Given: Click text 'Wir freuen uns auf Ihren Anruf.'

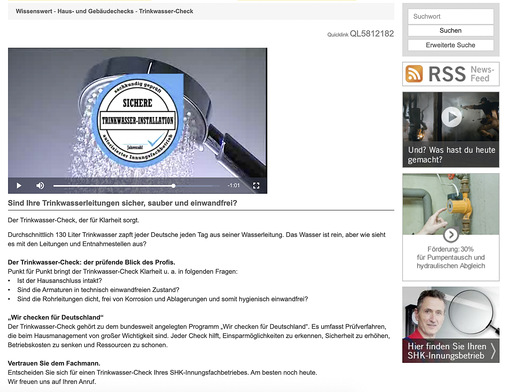Looking at the screenshot, I should (x=52, y=382).
